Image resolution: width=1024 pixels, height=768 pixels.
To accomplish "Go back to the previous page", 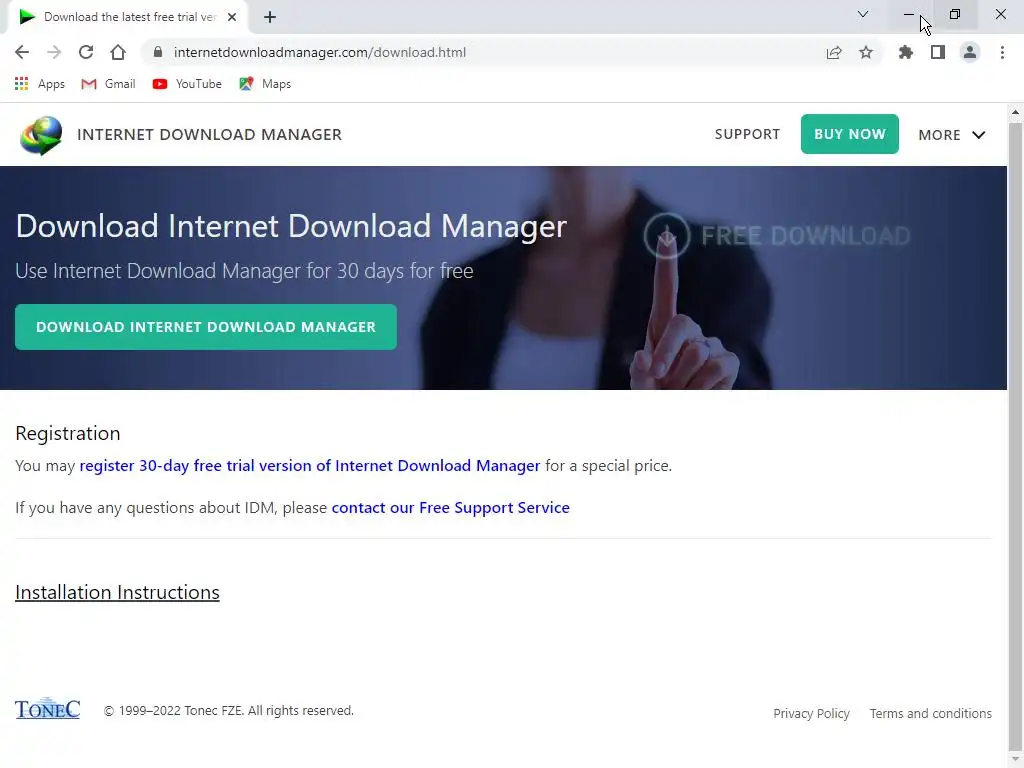I will pos(22,52).
